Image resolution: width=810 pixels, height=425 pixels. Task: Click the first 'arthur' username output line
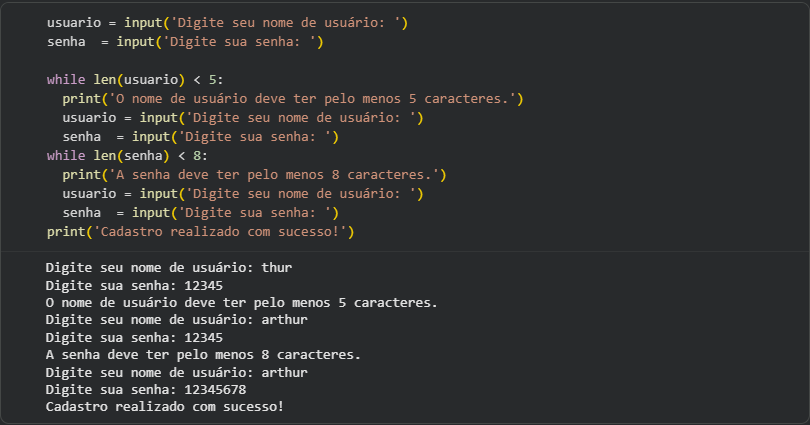[176, 319]
